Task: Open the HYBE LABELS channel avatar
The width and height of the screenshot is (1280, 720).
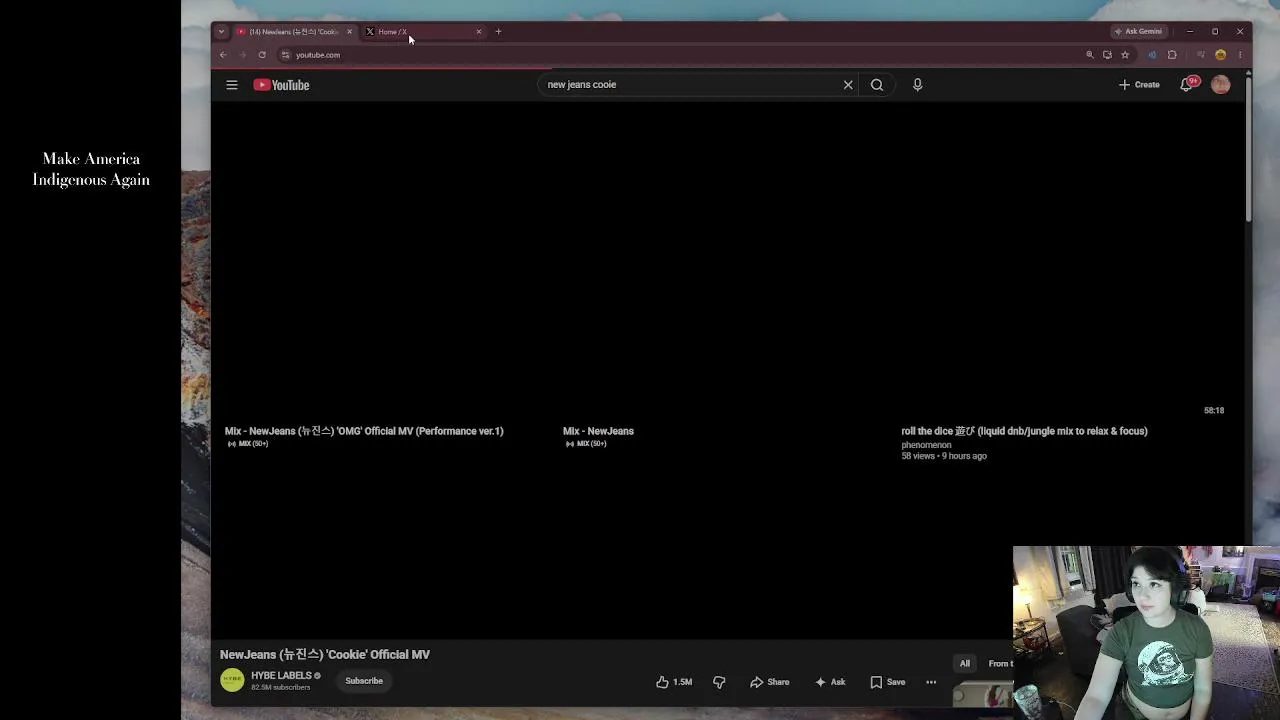Action: click(x=232, y=681)
